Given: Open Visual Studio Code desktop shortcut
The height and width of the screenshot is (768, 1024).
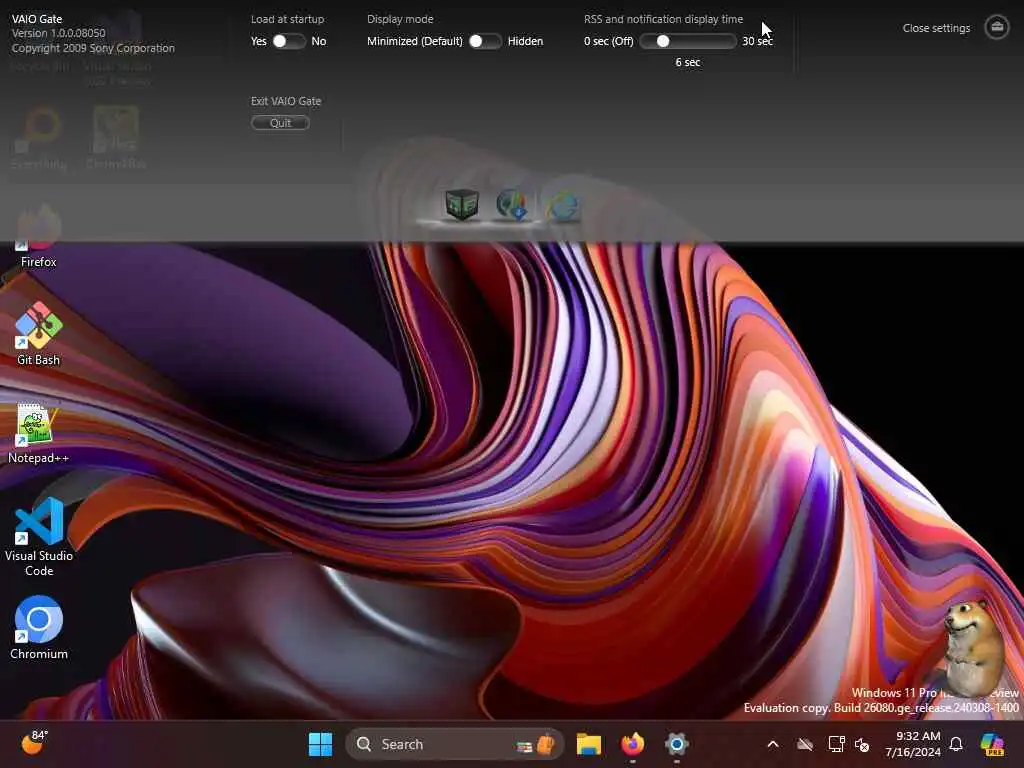Looking at the screenshot, I should point(39,537).
